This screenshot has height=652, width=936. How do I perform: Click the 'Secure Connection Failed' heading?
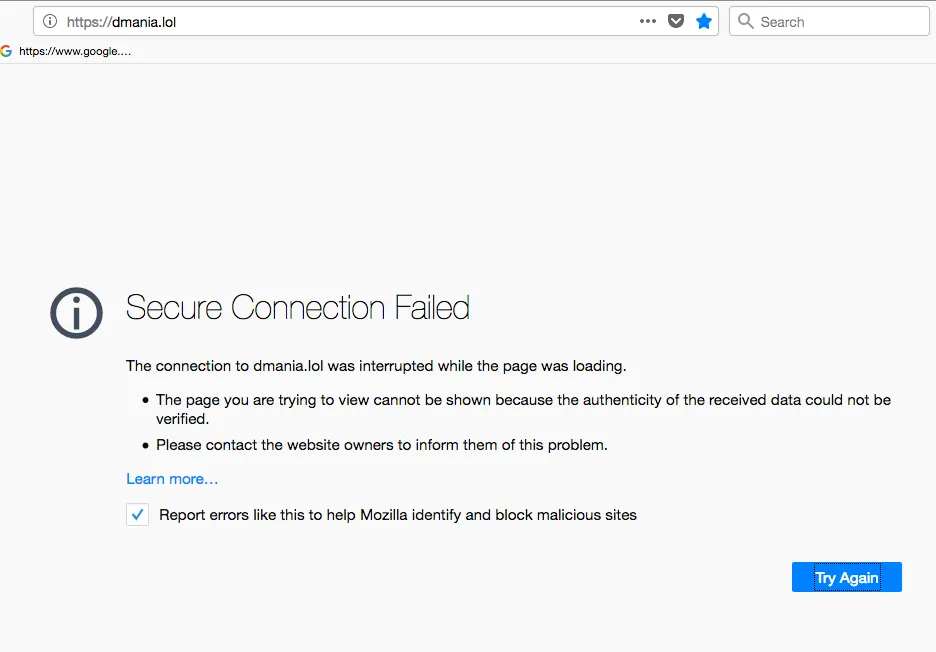(297, 308)
